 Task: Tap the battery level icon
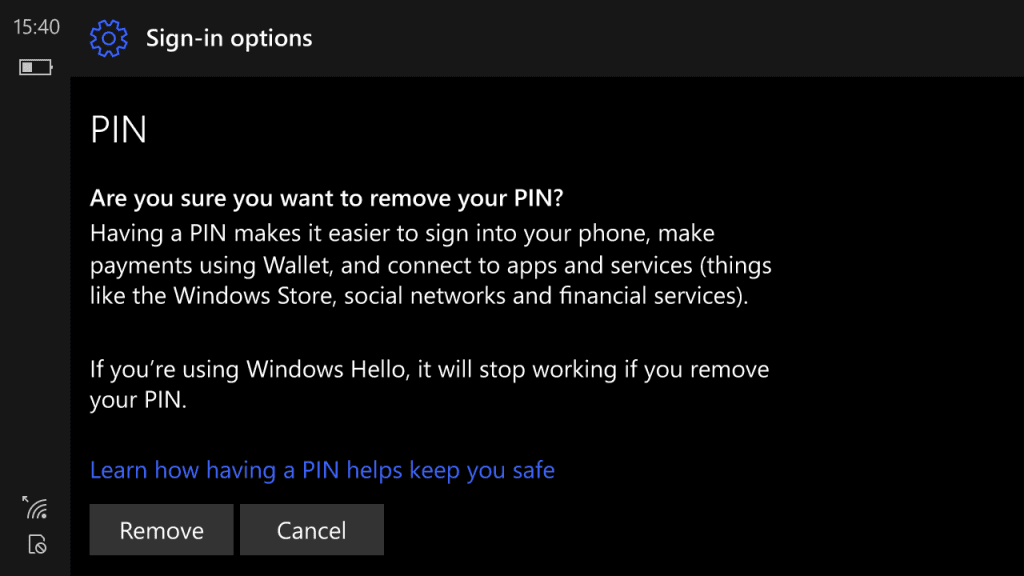(35, 67)
